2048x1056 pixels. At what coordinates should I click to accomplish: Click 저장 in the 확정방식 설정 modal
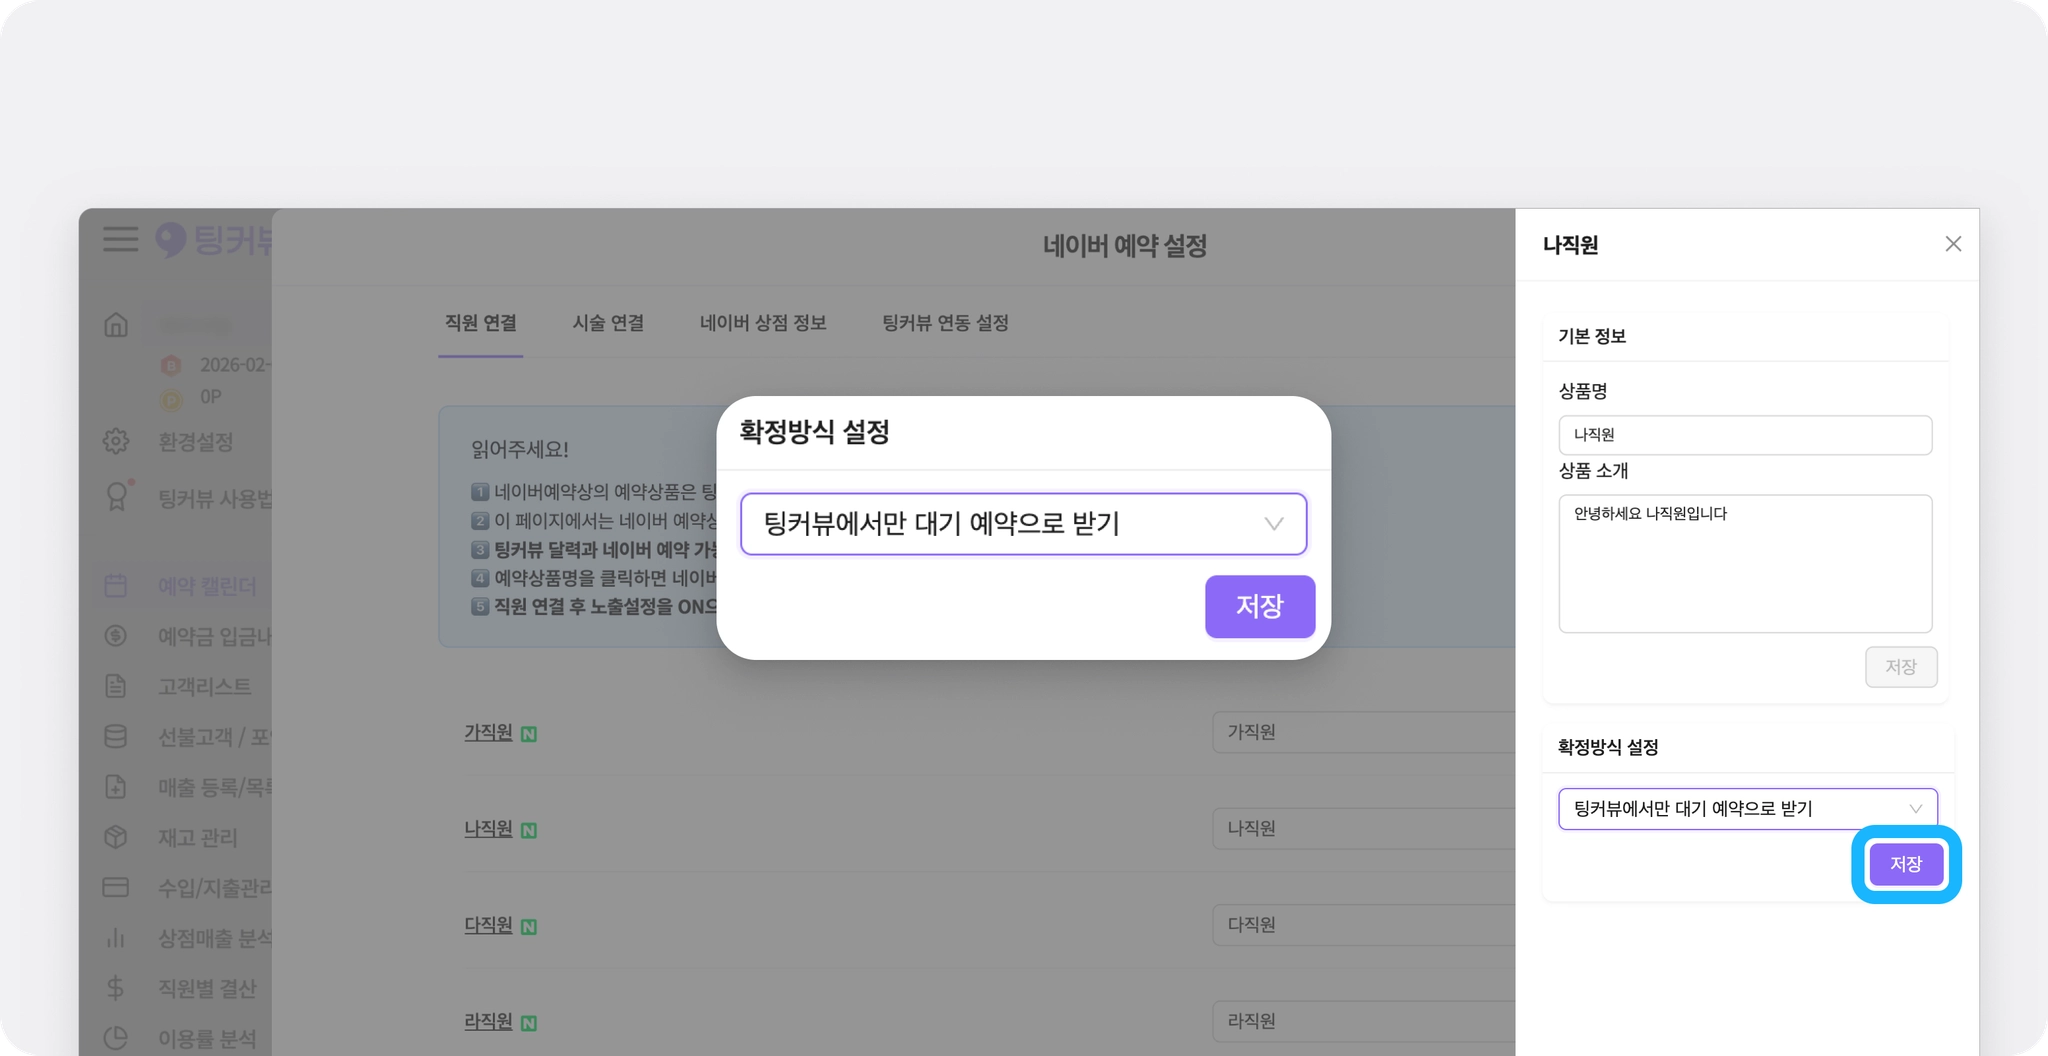(1260, 606)
